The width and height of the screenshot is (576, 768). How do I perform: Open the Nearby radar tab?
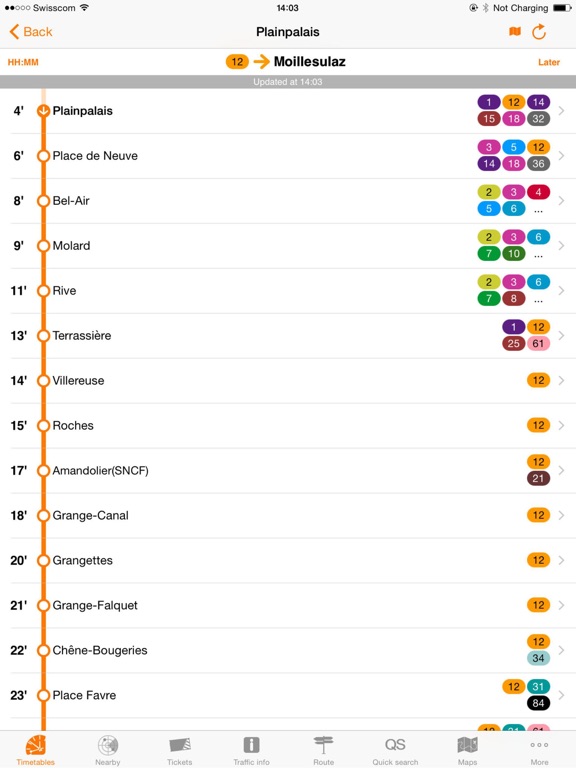tap(108, 750)
